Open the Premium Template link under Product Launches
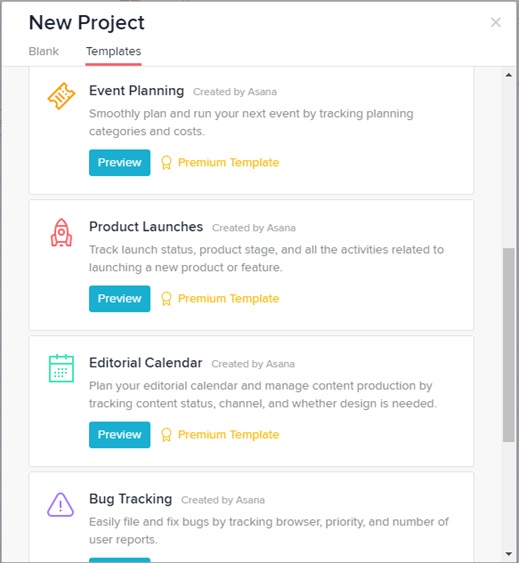519x563 pixels. (x=228, y=299)
